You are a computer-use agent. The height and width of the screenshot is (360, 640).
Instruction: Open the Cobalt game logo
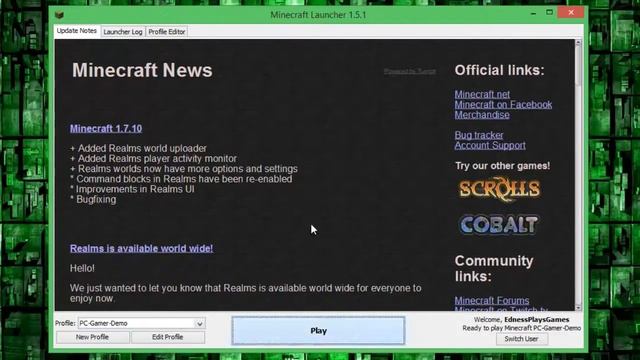tap(499, 224)
